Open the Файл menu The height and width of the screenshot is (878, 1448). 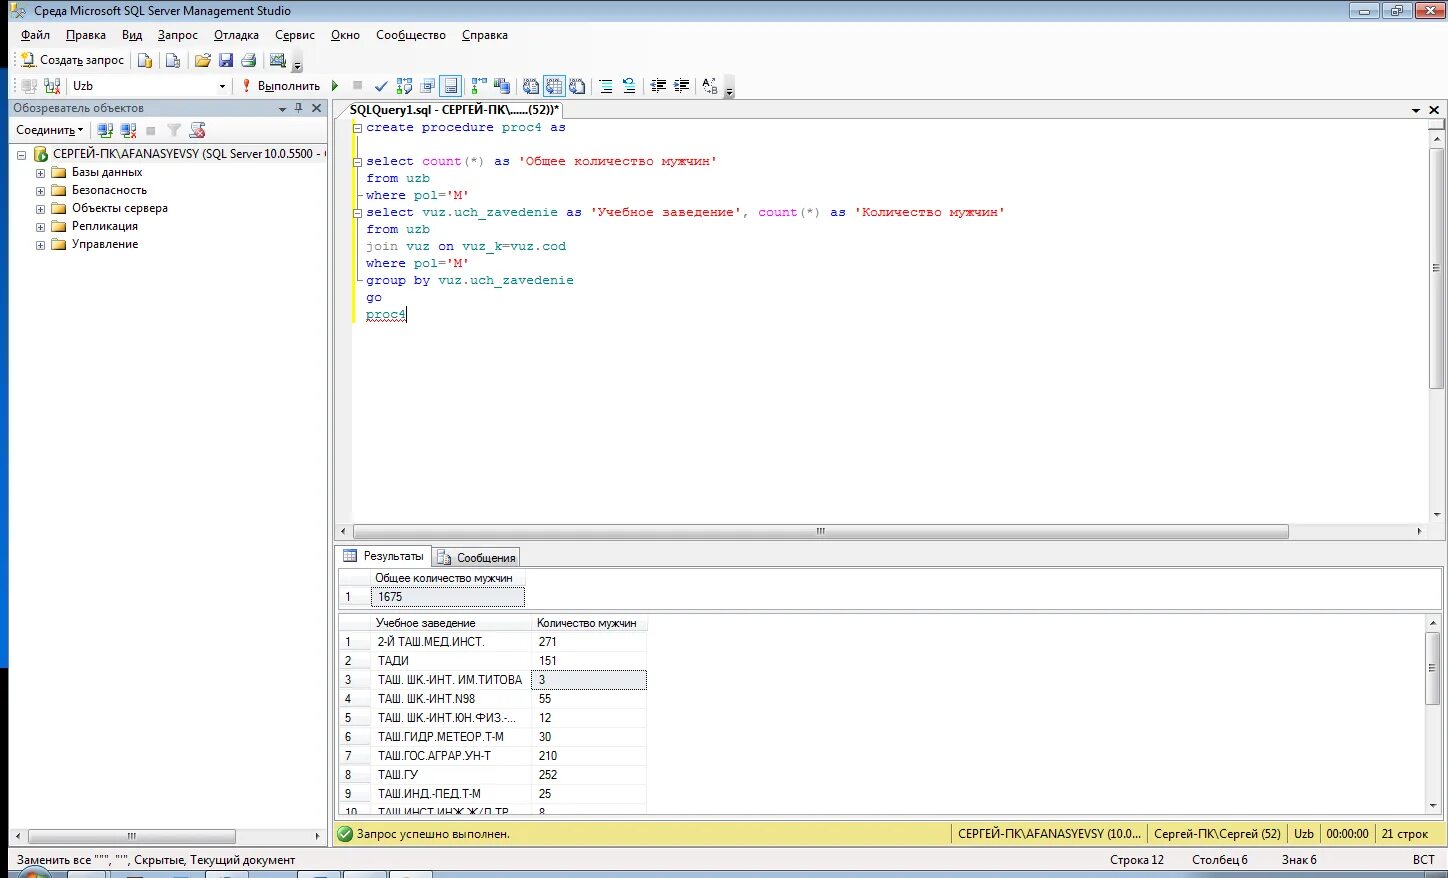35,35
